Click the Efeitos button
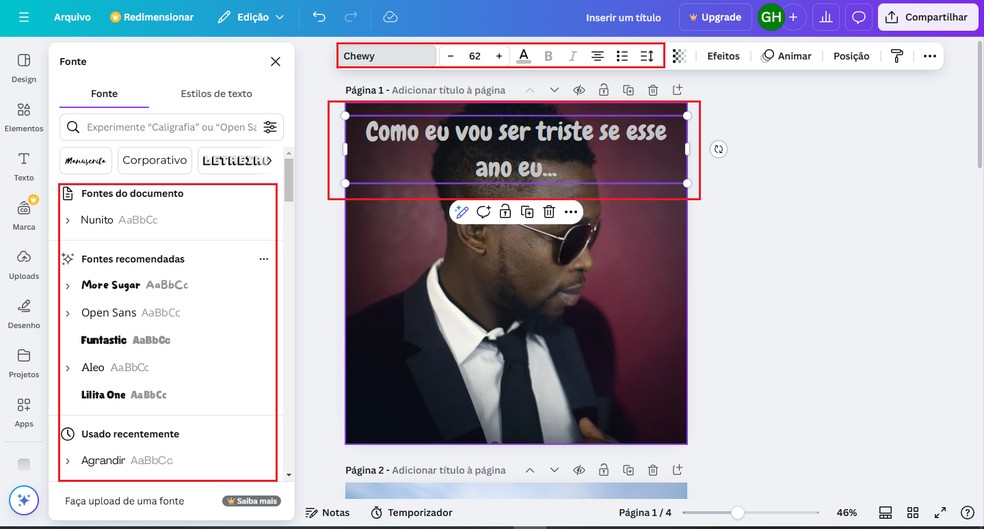 tap(723, 56)
